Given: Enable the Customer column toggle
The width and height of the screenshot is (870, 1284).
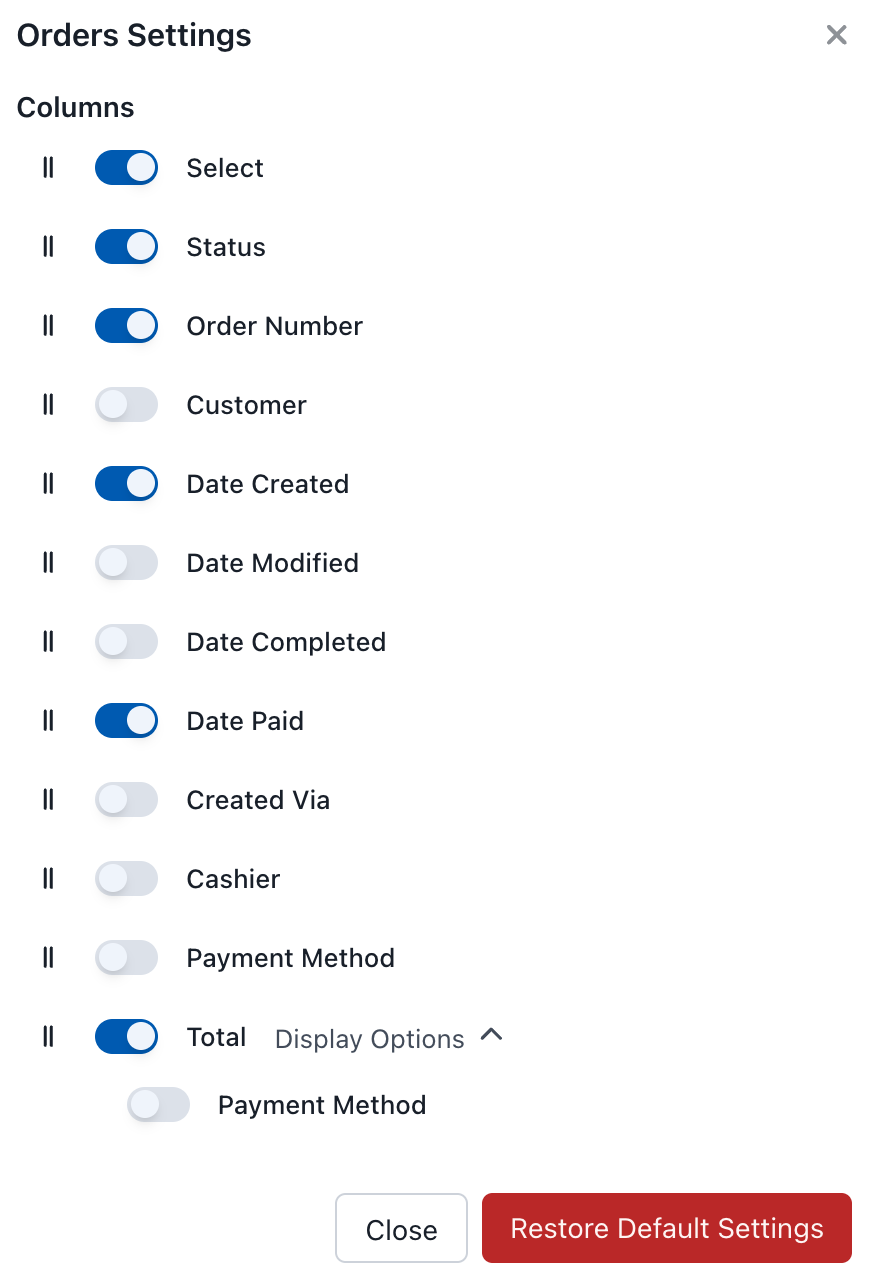Looking at the screenshot, I should pos(126,405).
